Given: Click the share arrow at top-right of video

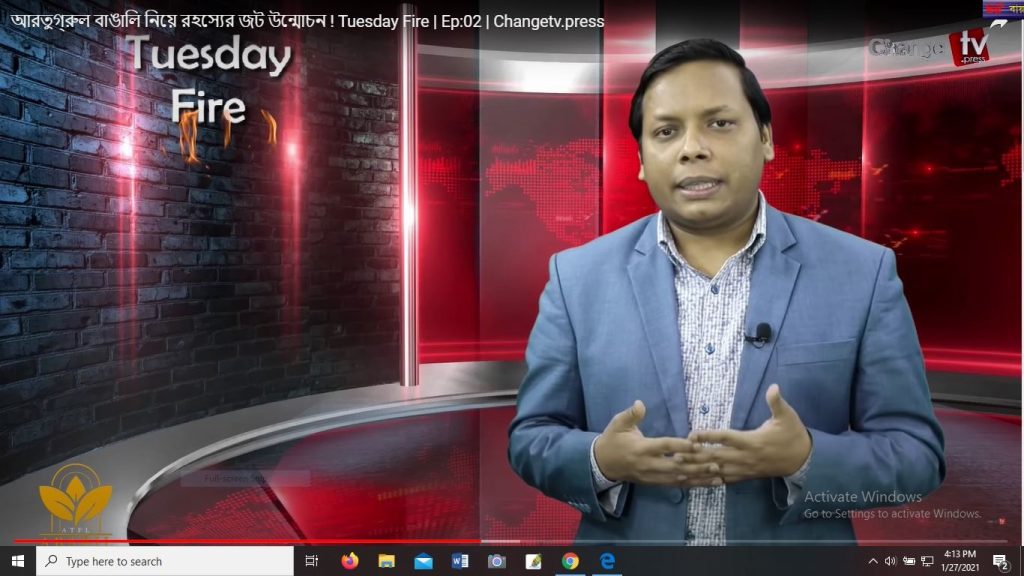Looking at the screenshot, I should [998, 25].
